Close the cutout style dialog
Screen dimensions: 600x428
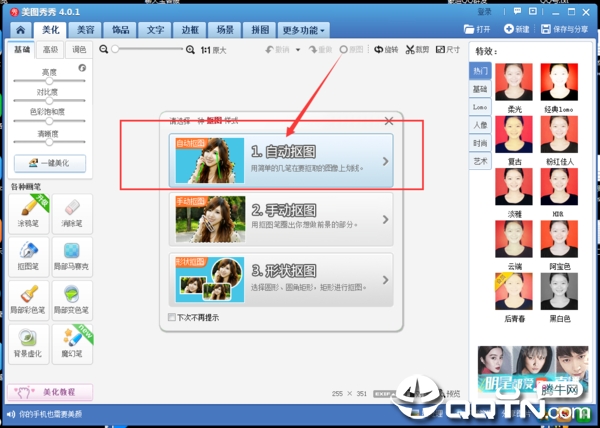[x=389, y=121]
